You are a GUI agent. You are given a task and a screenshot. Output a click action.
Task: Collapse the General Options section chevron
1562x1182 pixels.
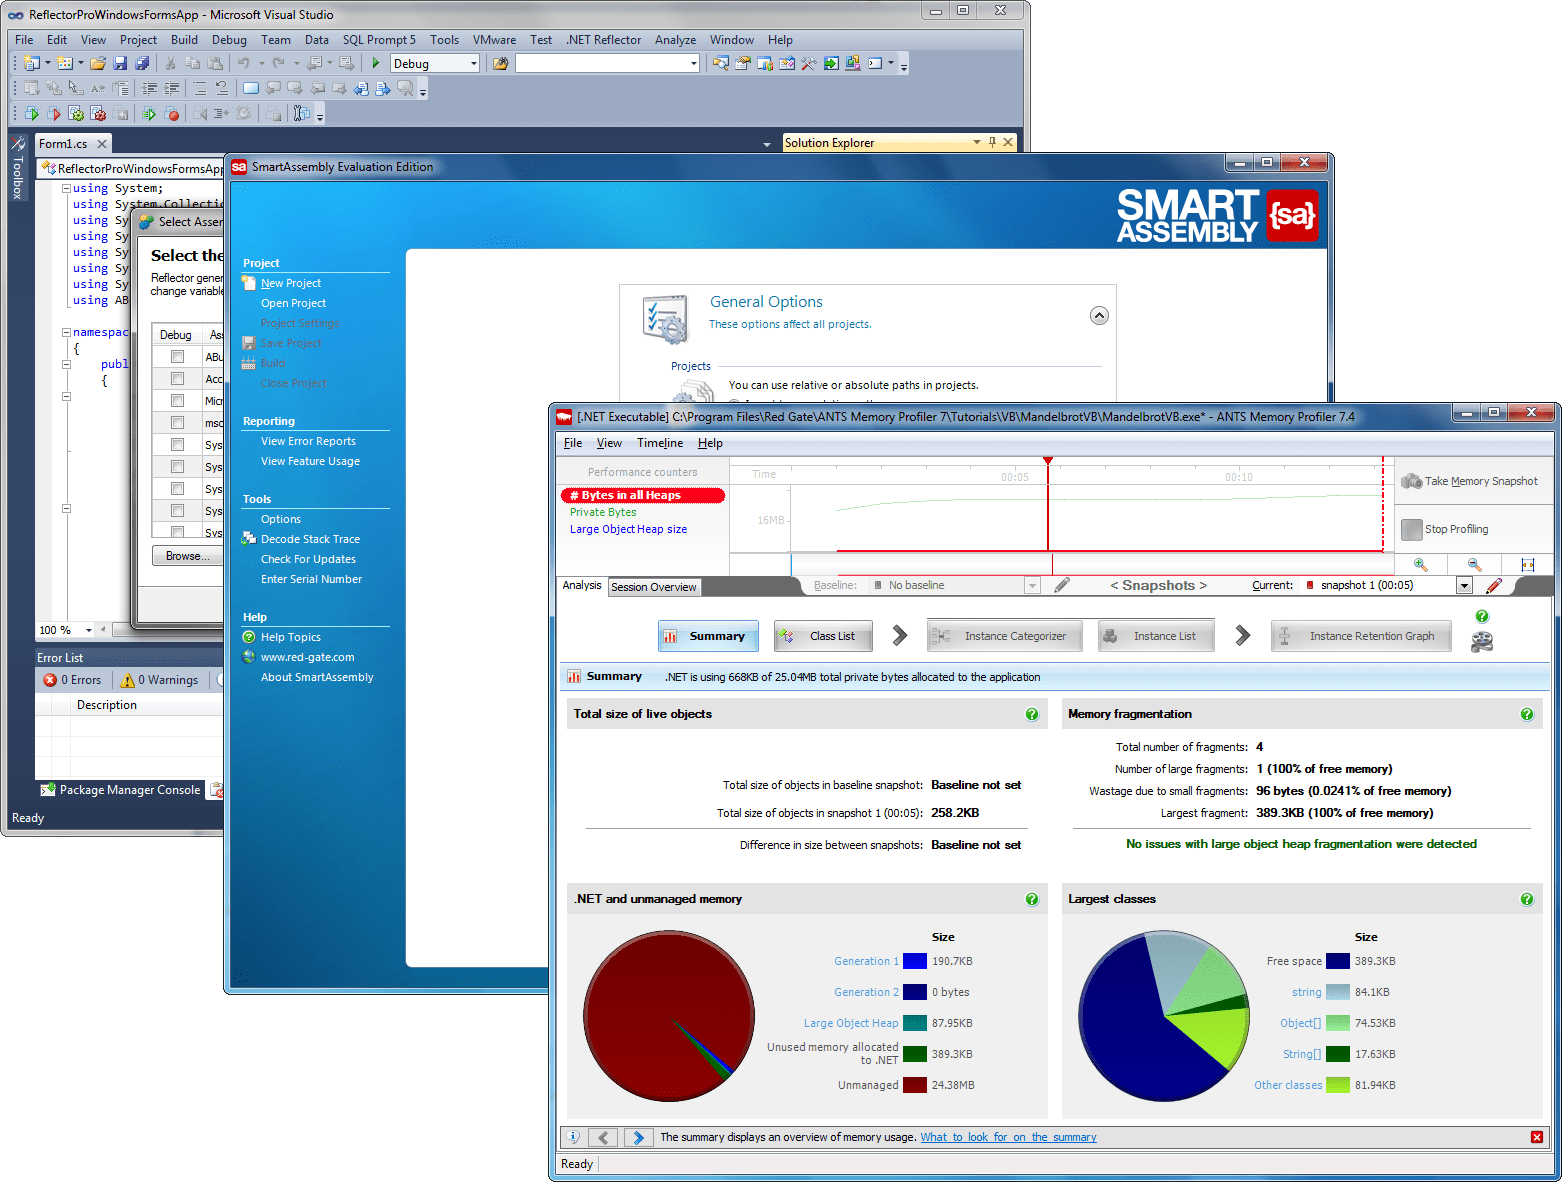pyautogui.click(x=1099, y=314)
